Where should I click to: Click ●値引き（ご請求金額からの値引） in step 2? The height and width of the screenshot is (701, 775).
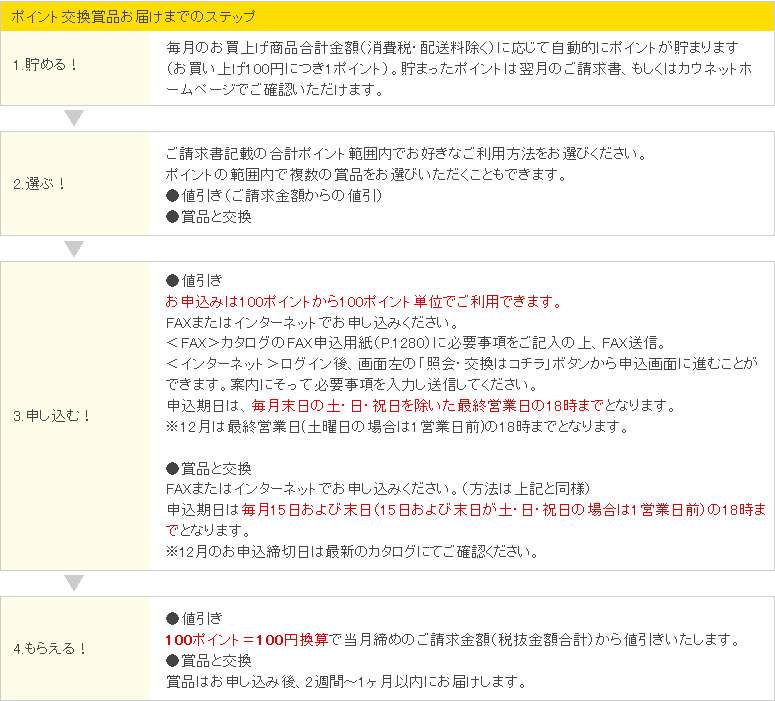273,195
